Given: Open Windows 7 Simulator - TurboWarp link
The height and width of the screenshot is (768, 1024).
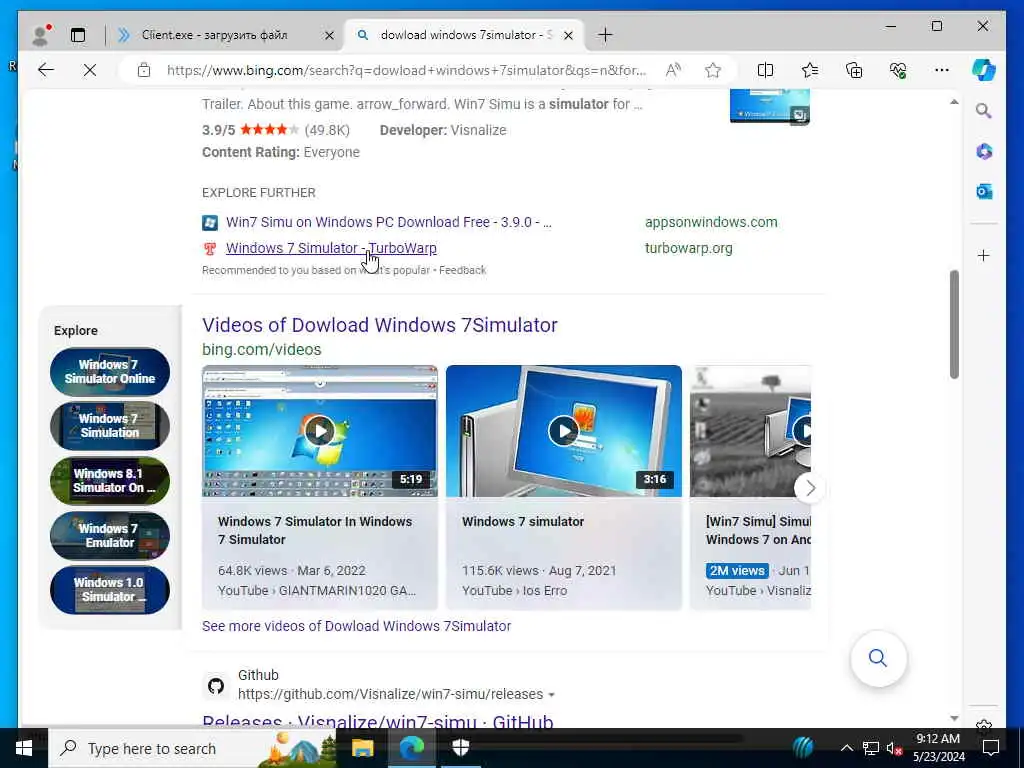Looking at the screenshot, I should tap(331, 248).
